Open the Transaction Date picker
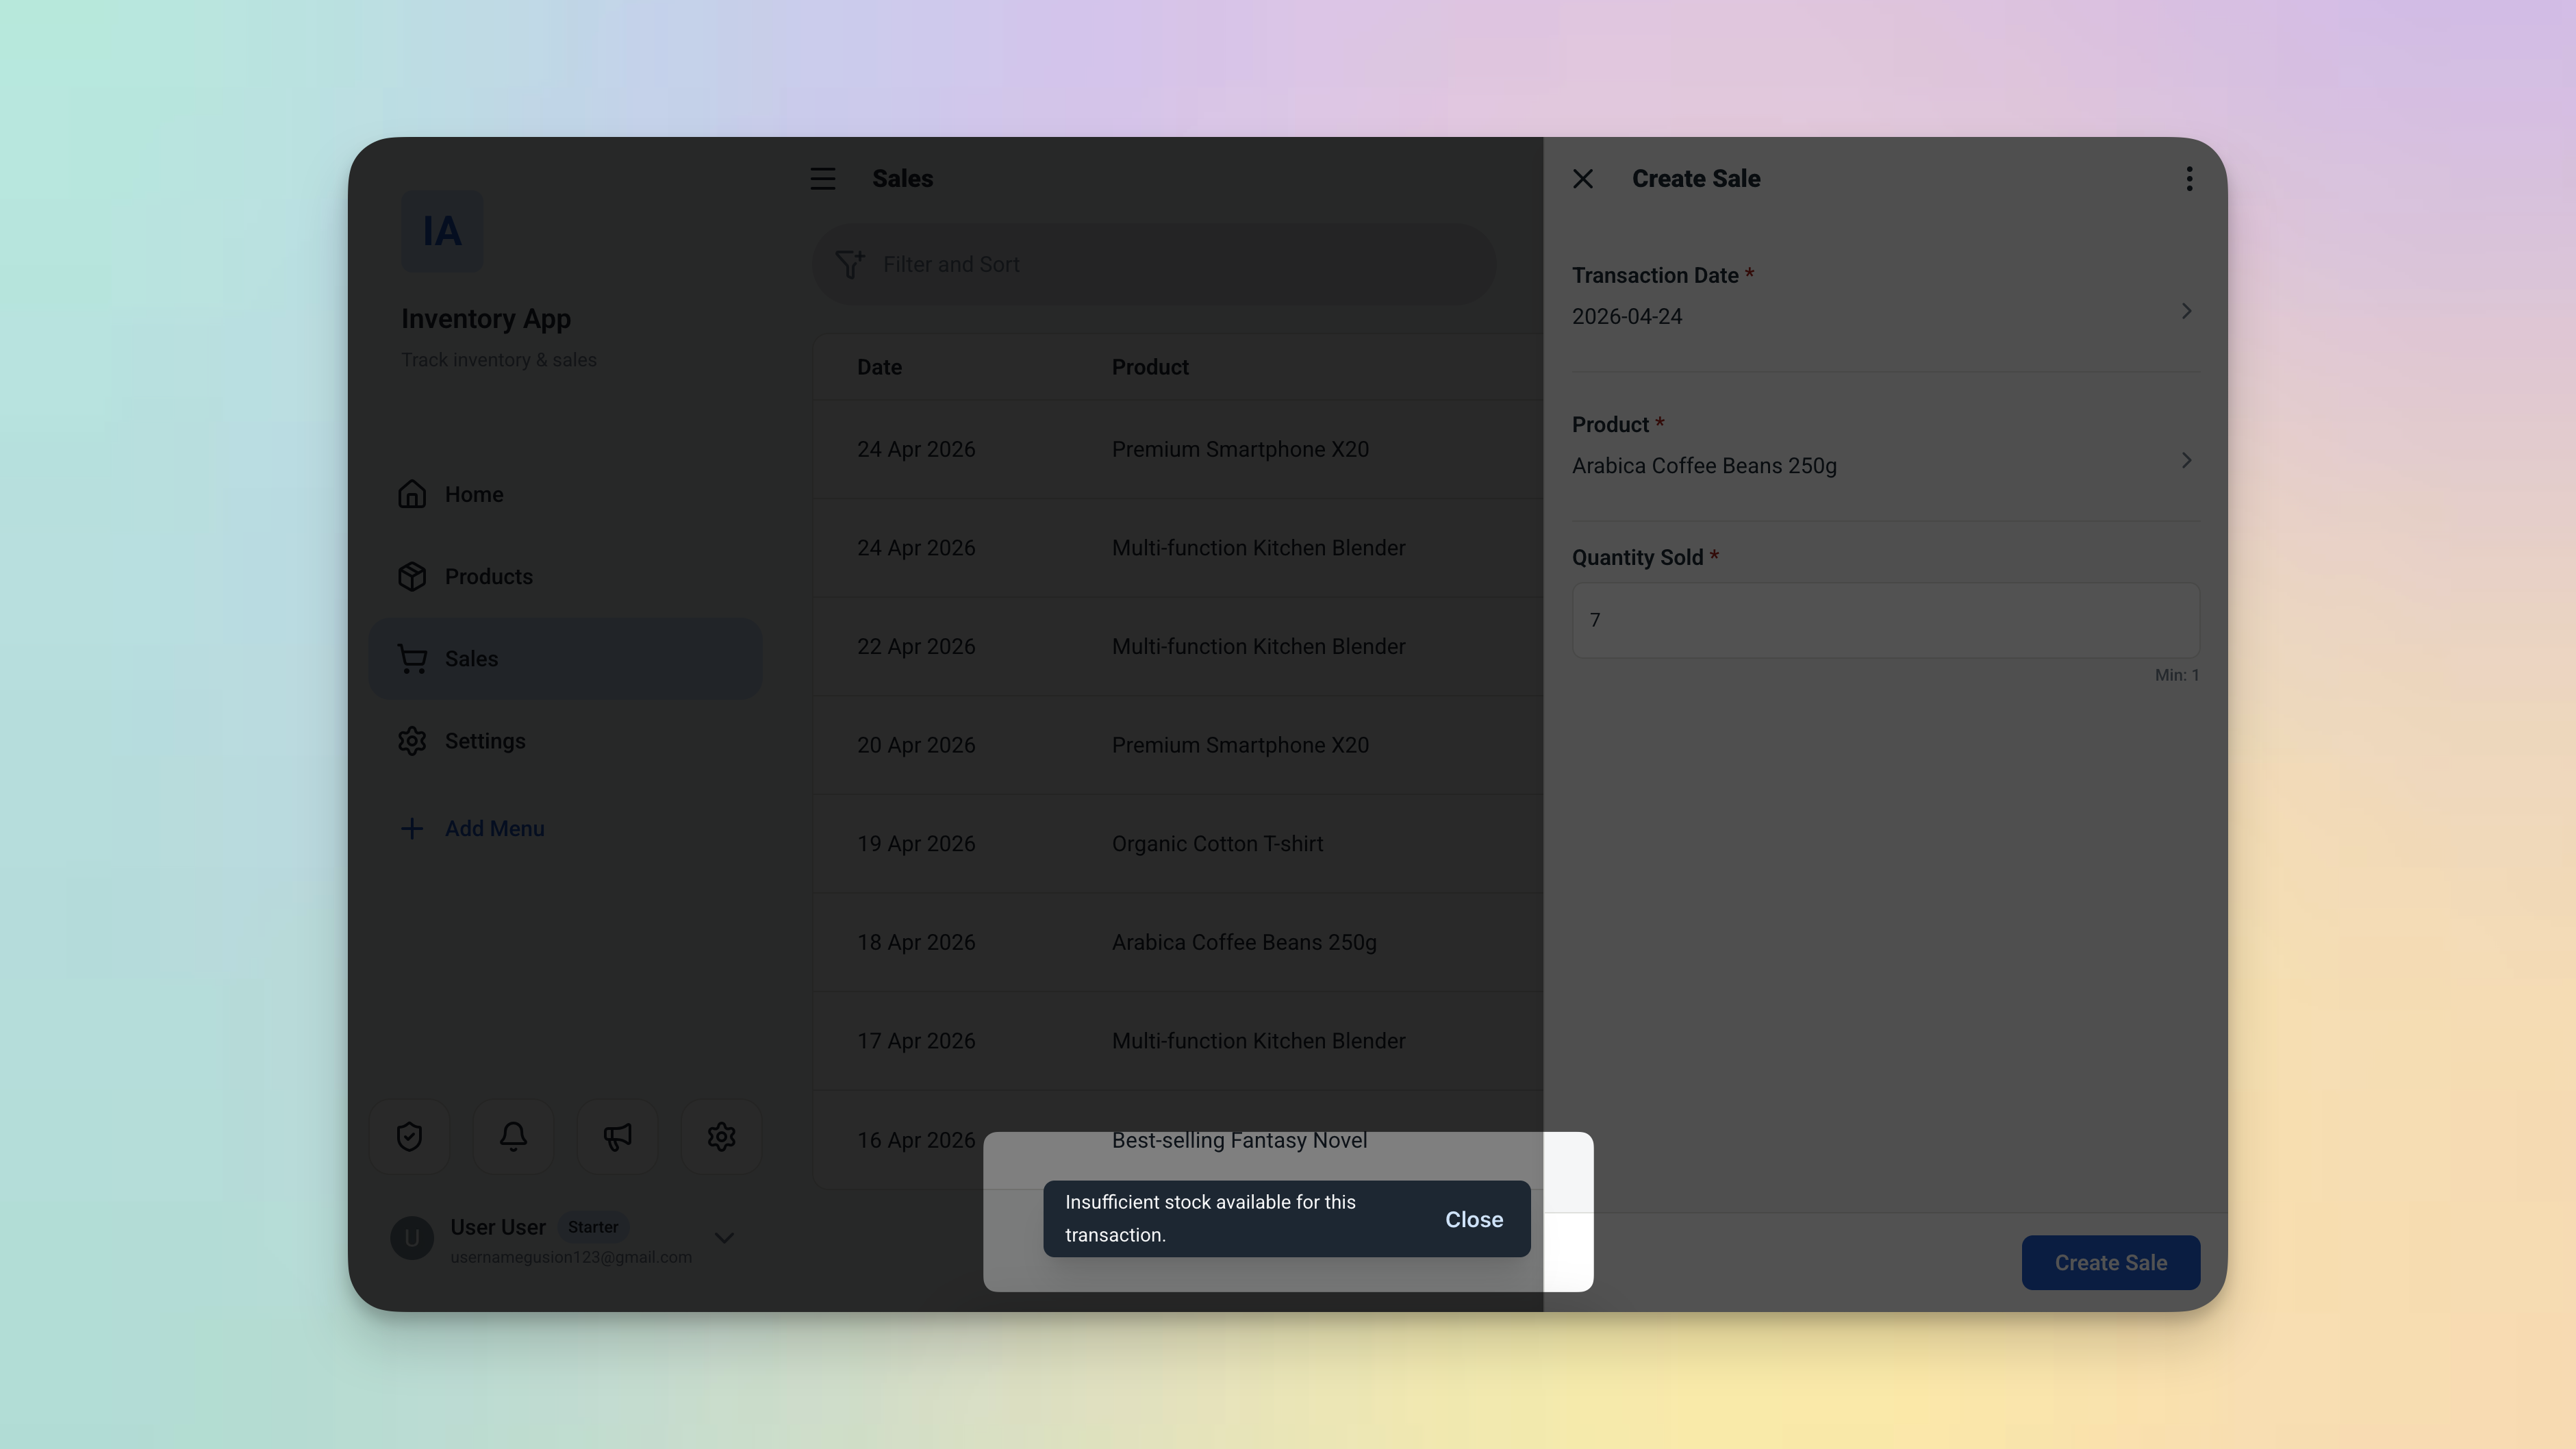2576x1449 pixels. [x=1885, y=297]
